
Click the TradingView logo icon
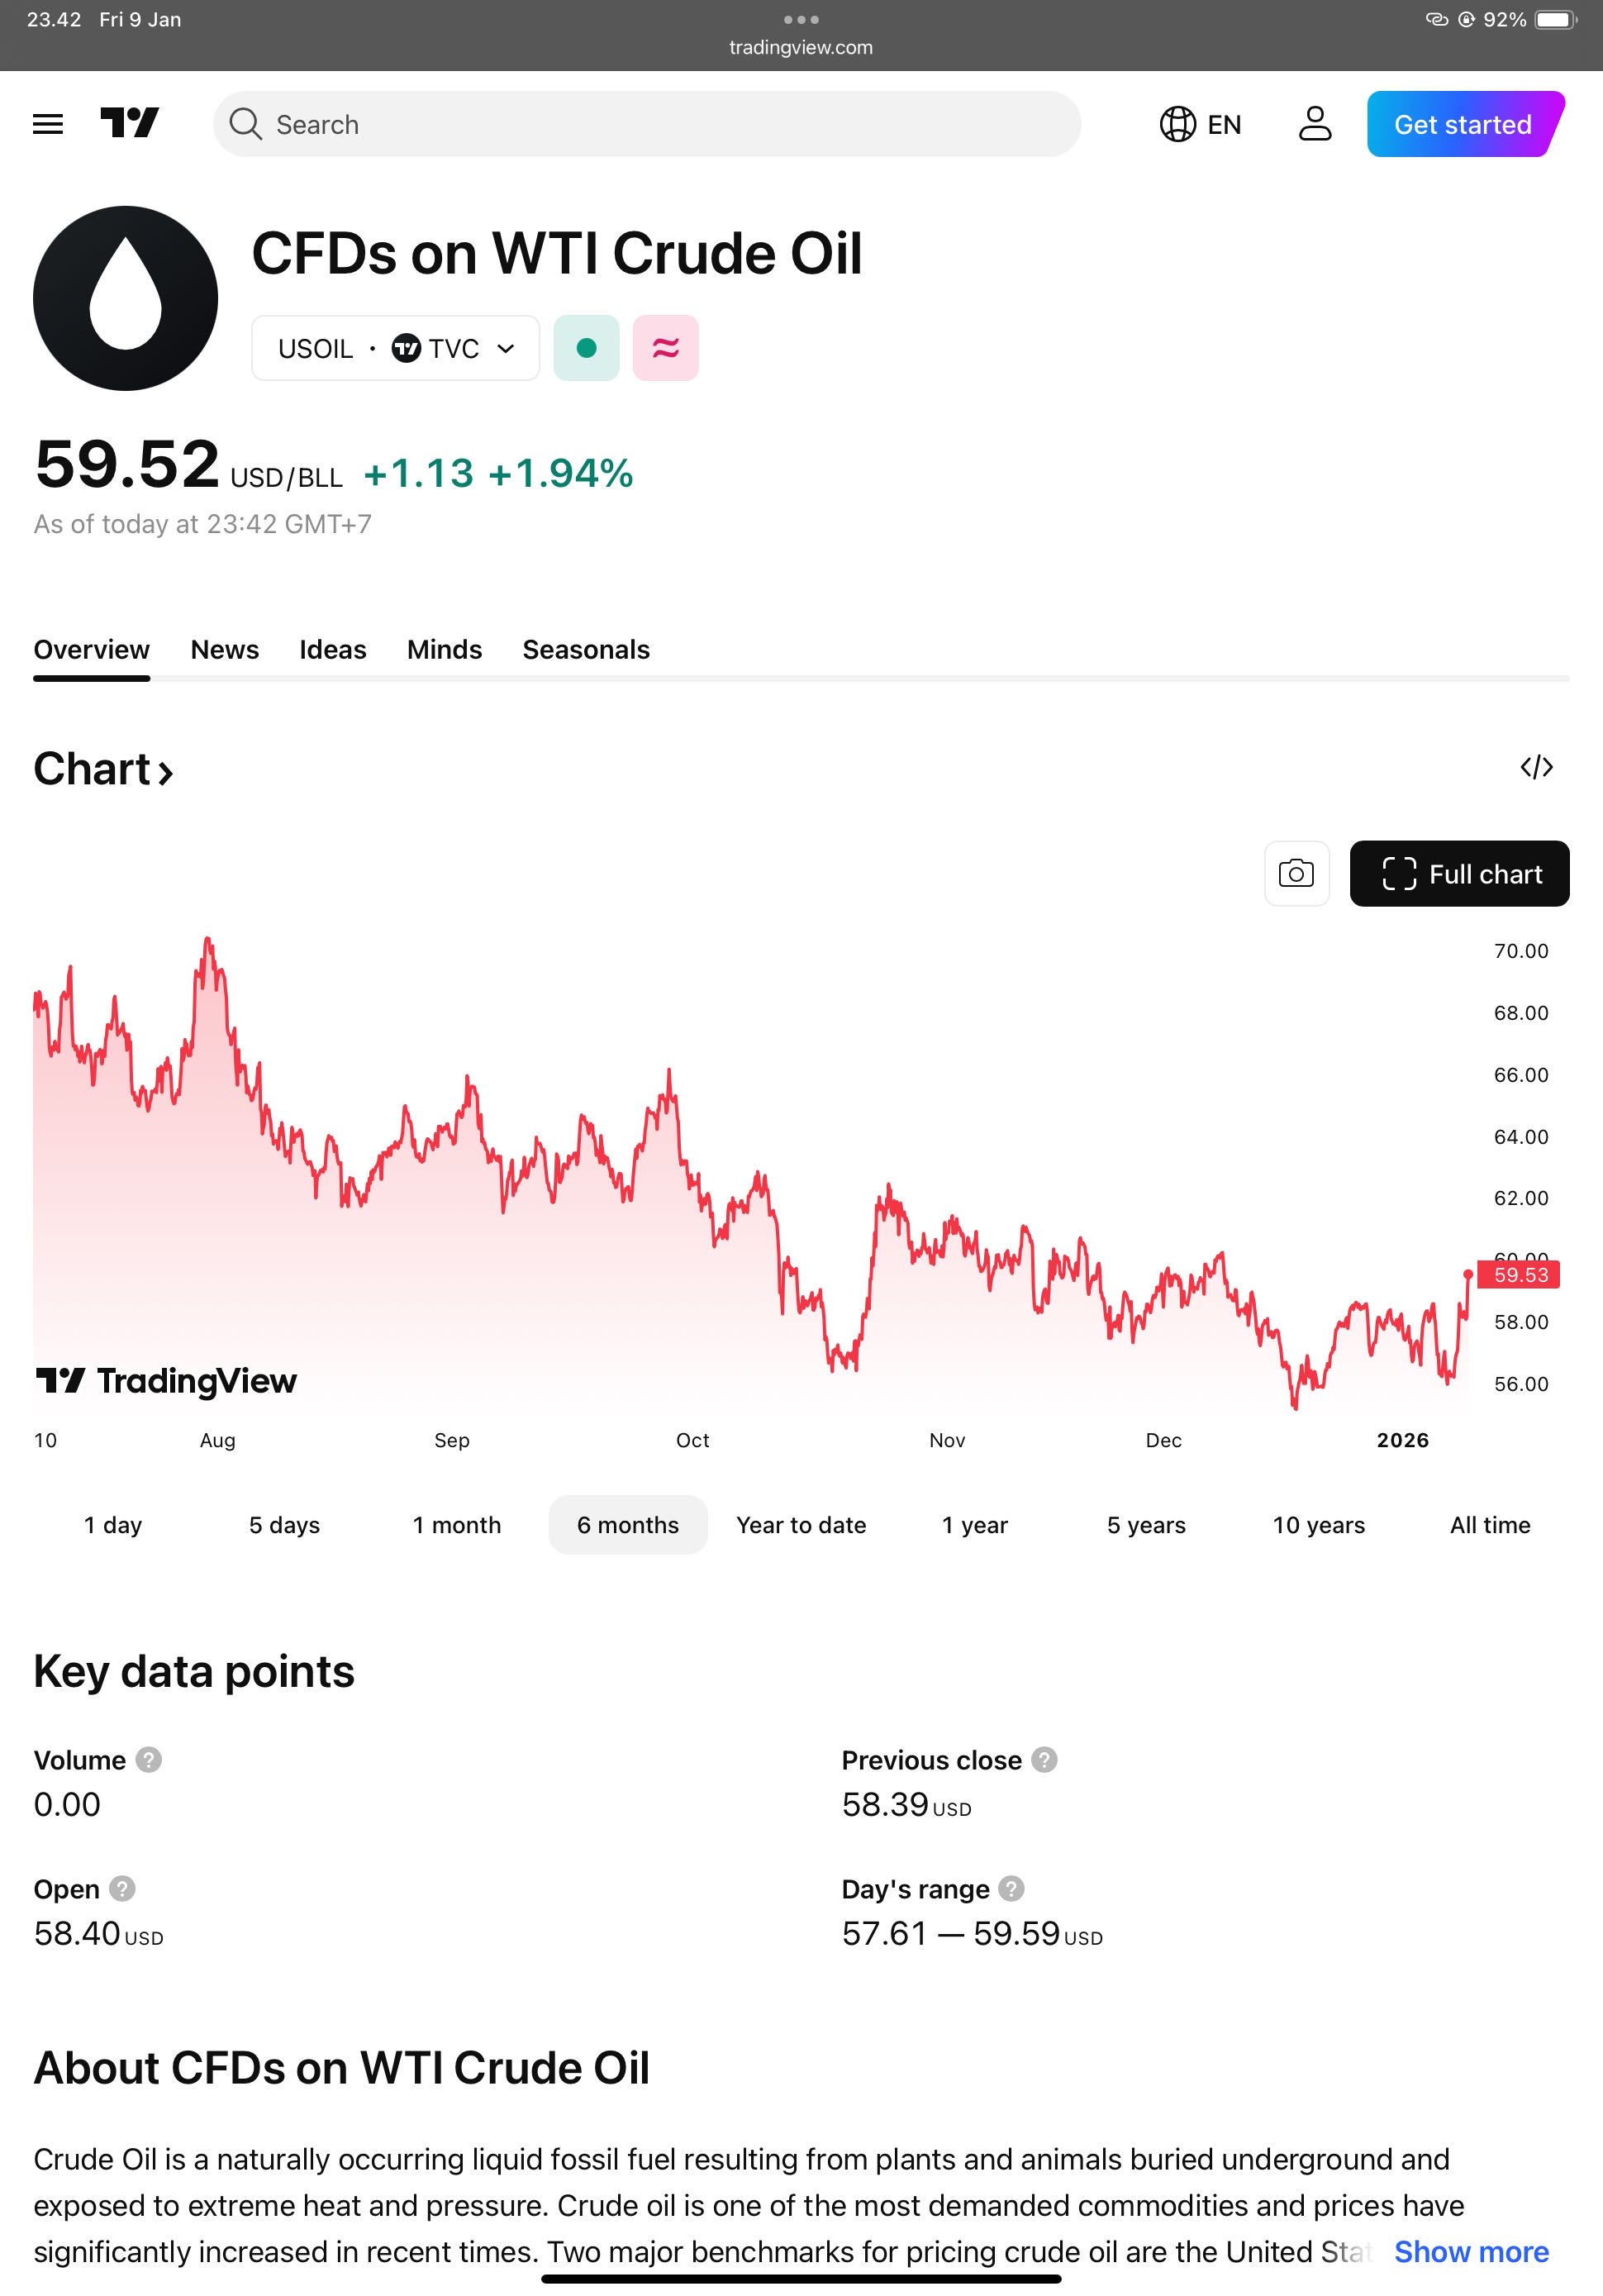(130, 123)
